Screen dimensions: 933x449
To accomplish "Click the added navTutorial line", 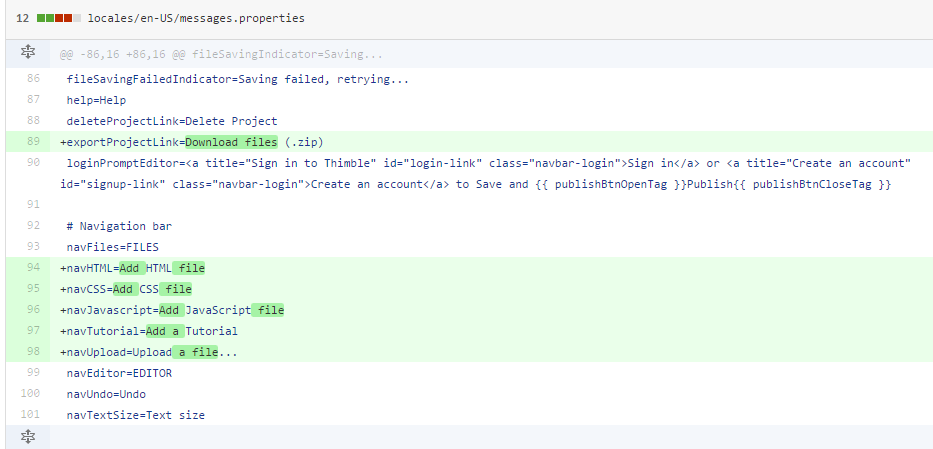I will click(x=149, y=331).
